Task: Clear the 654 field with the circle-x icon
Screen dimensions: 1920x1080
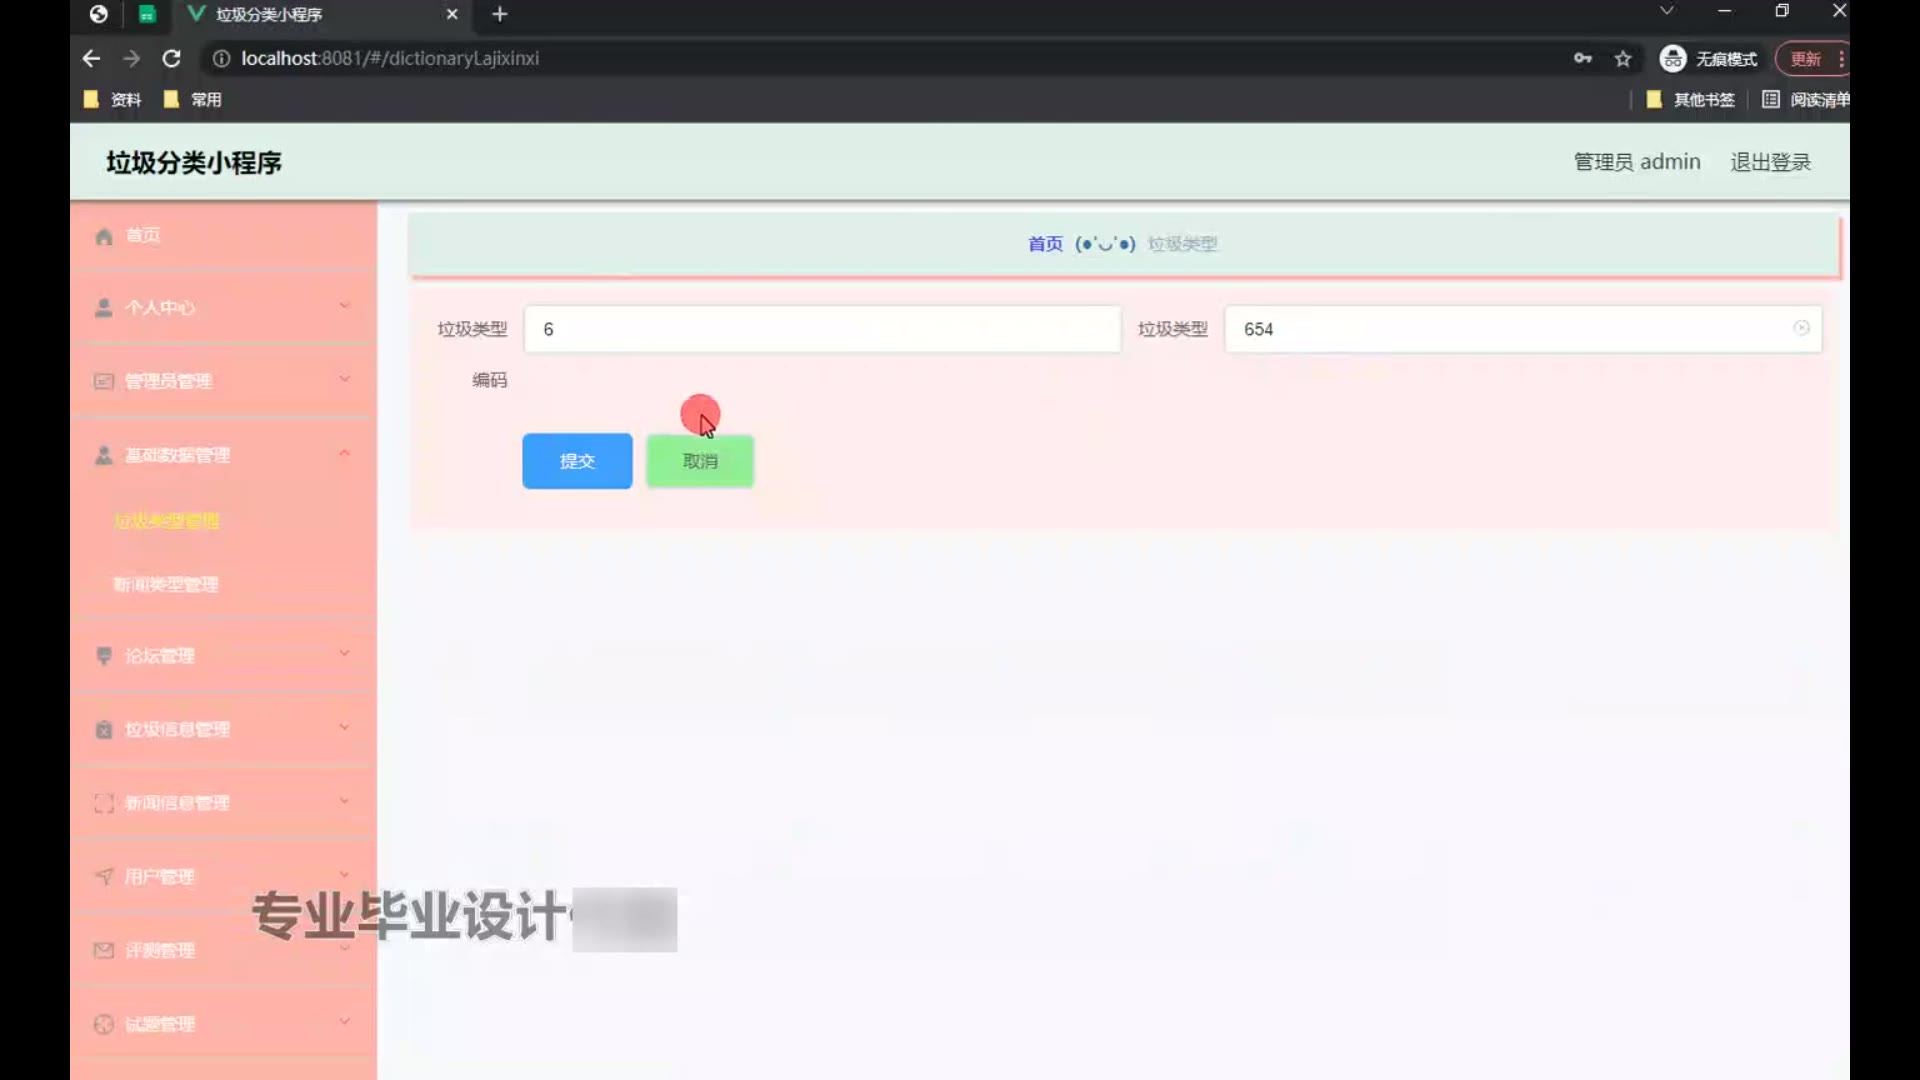Action: (1801, 328)
